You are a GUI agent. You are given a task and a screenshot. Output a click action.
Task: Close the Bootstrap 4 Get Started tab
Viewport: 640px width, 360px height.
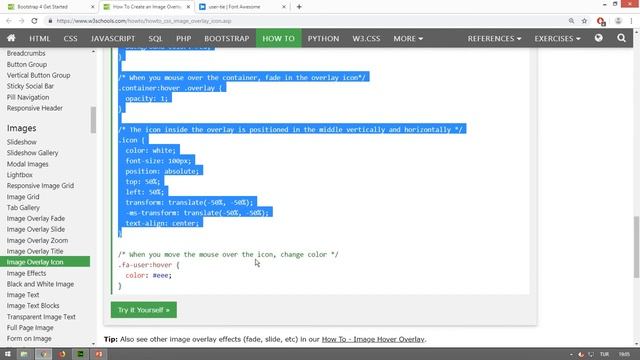coord(92,7)
